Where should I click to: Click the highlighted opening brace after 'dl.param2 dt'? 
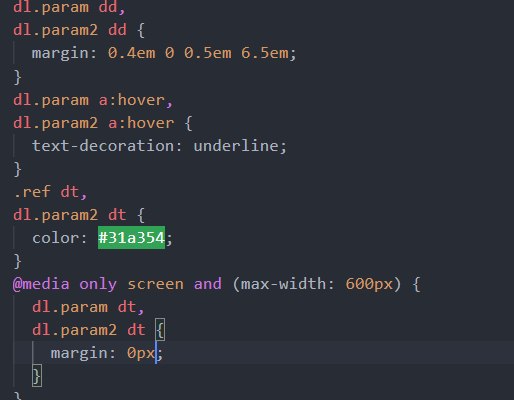(160, 330)
